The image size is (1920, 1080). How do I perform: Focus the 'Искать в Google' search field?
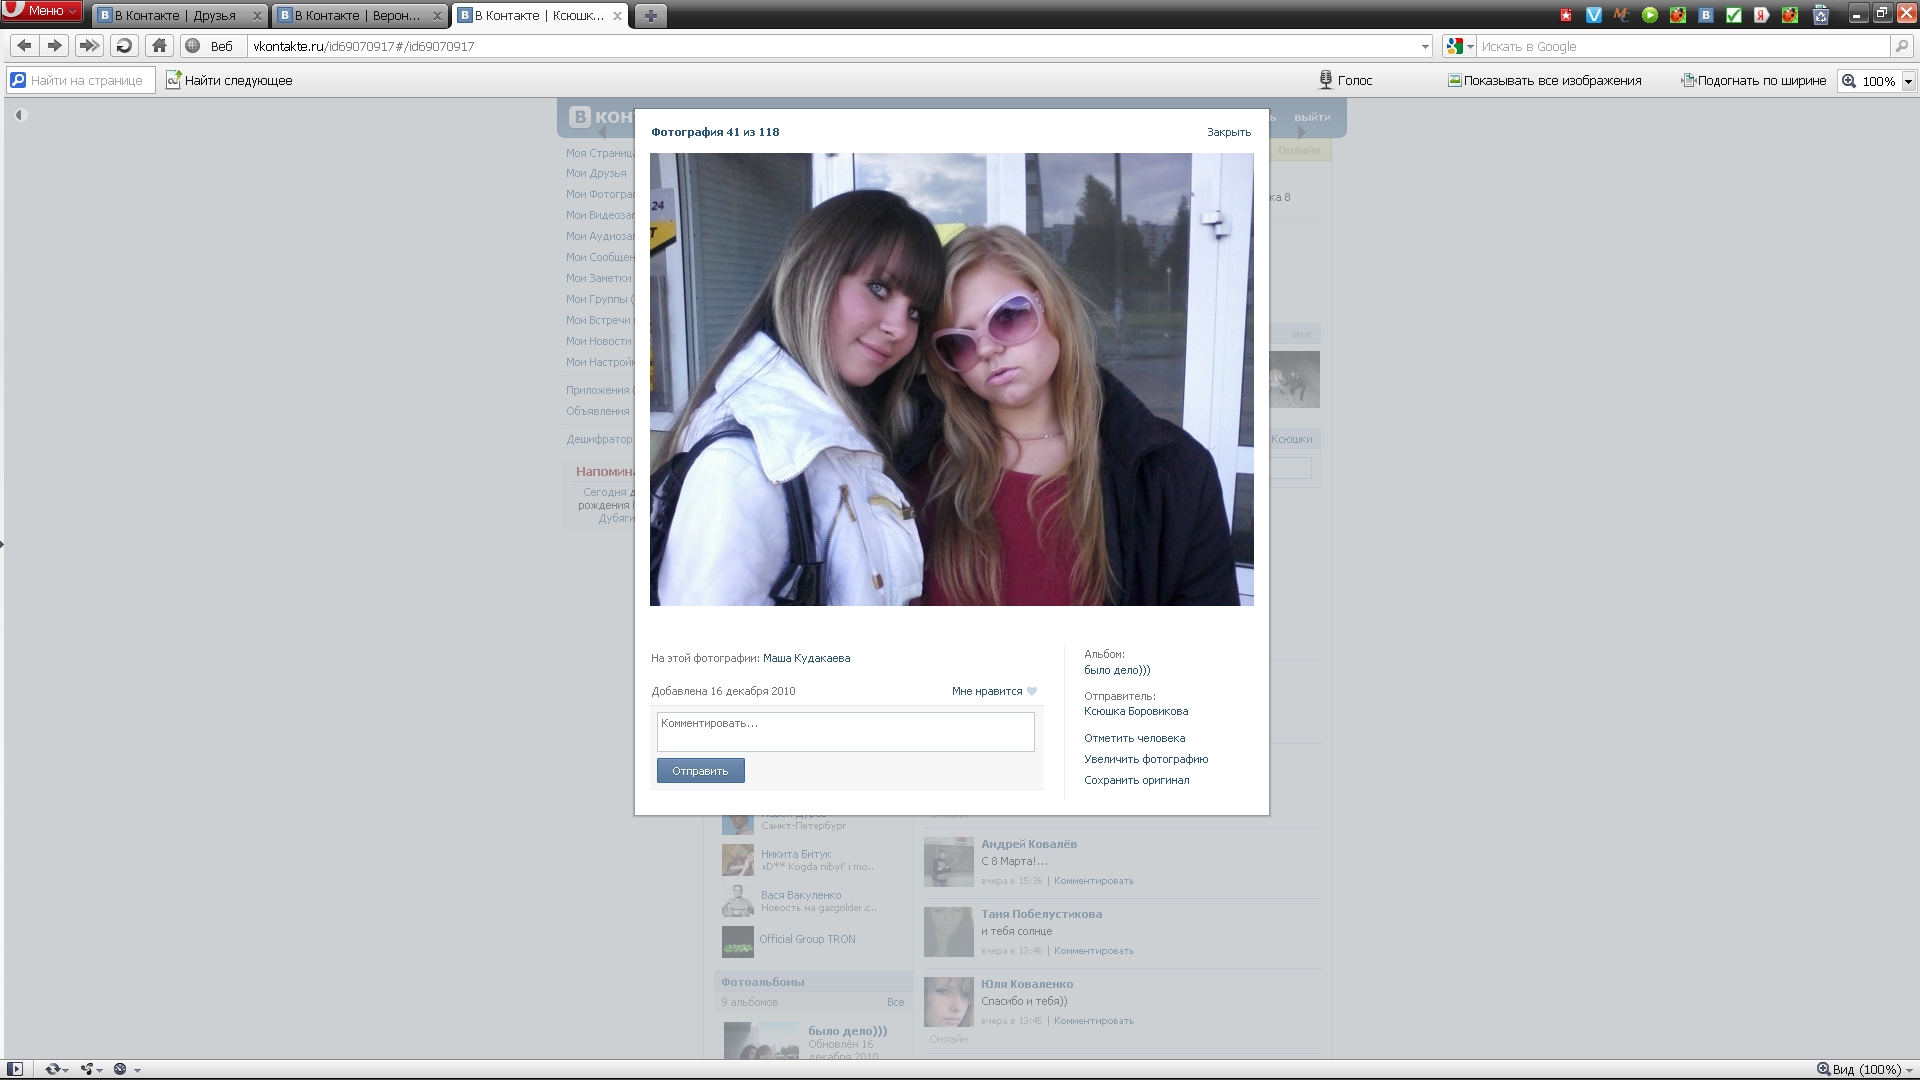(x=1684, y=46)
